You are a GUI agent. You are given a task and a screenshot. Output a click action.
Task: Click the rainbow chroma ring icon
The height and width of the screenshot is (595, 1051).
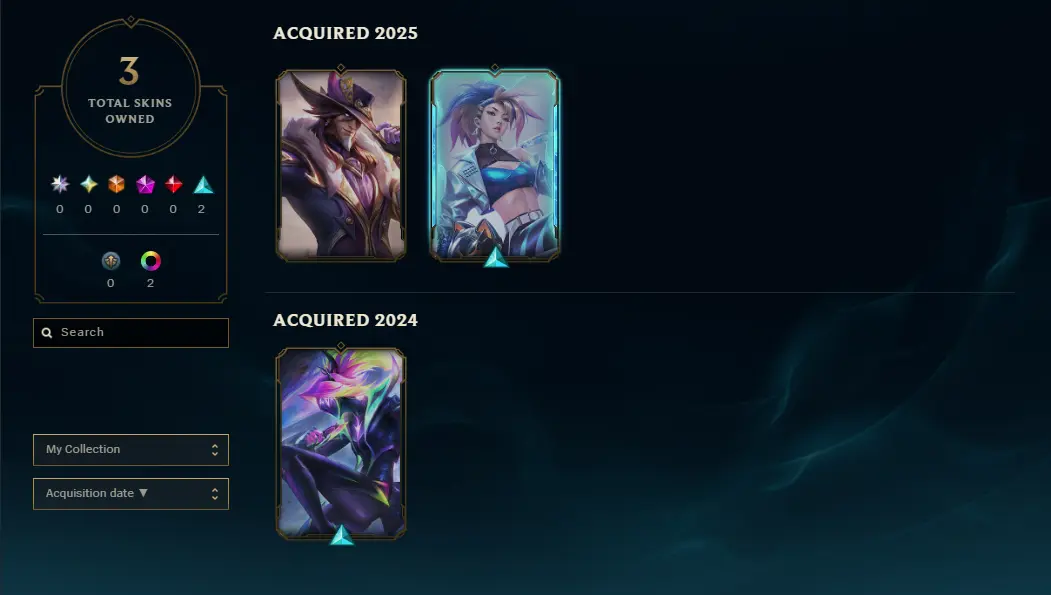click(x=151, y=261)
